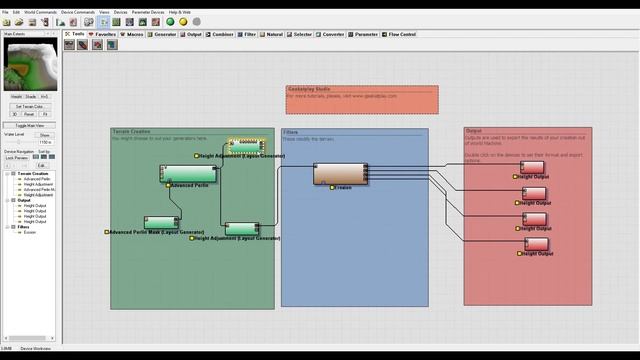Viewport: 640px width, 360px height.
Task: Open the Edit menu
Action: pos(16,12)
